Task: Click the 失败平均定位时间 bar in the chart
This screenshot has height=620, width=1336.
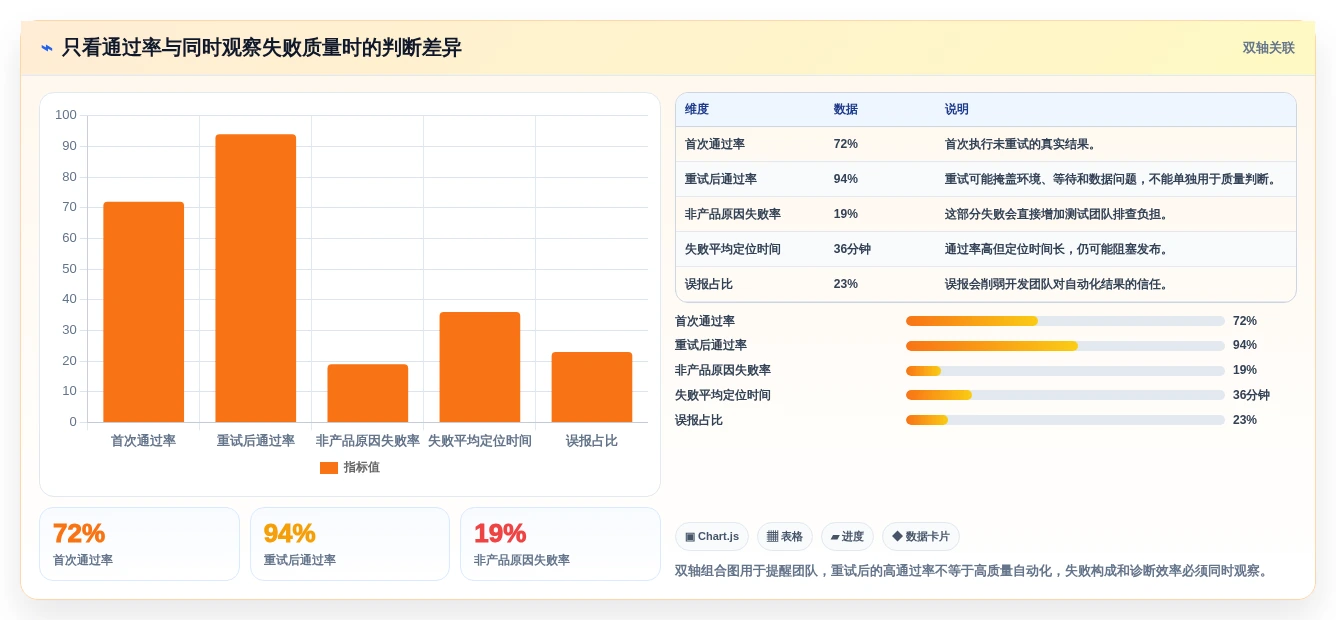Action: [x=480, y=367]
